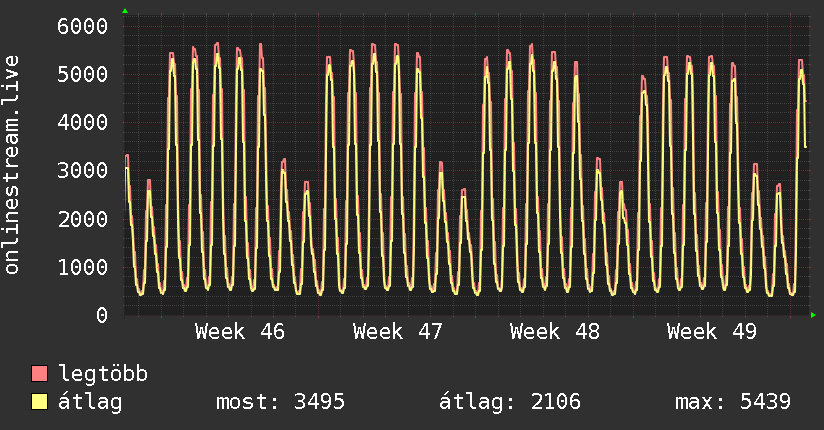Click the yellow átlag legend swatch
The image size is (824, 430).
pos(39,402)
